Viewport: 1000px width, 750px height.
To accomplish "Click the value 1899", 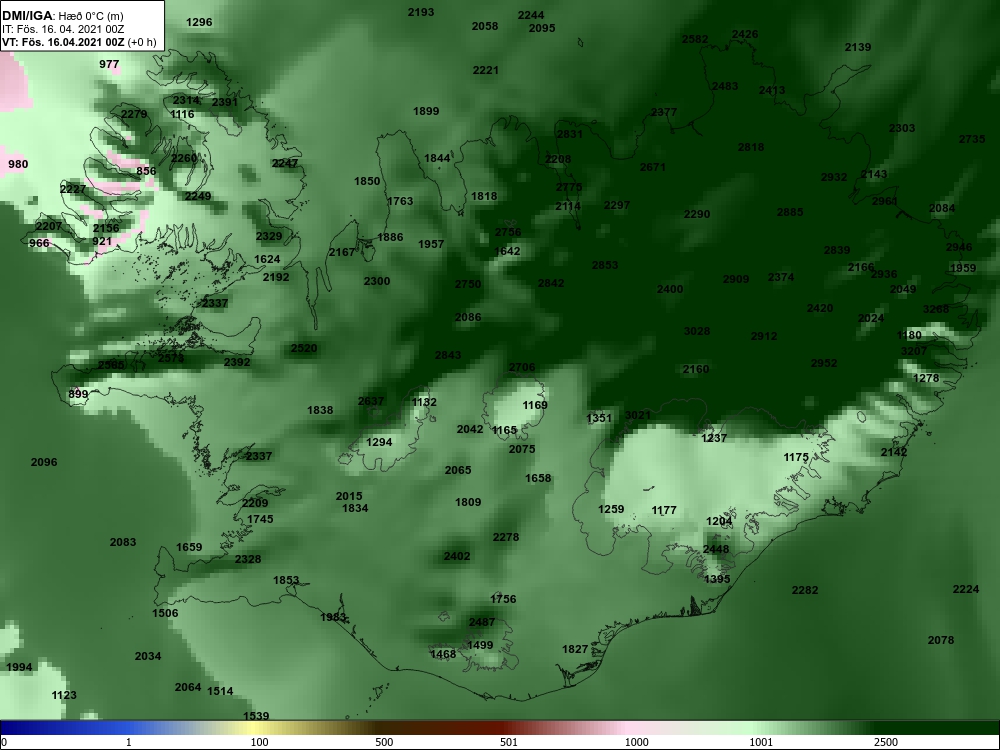I will tap(426, 111).
